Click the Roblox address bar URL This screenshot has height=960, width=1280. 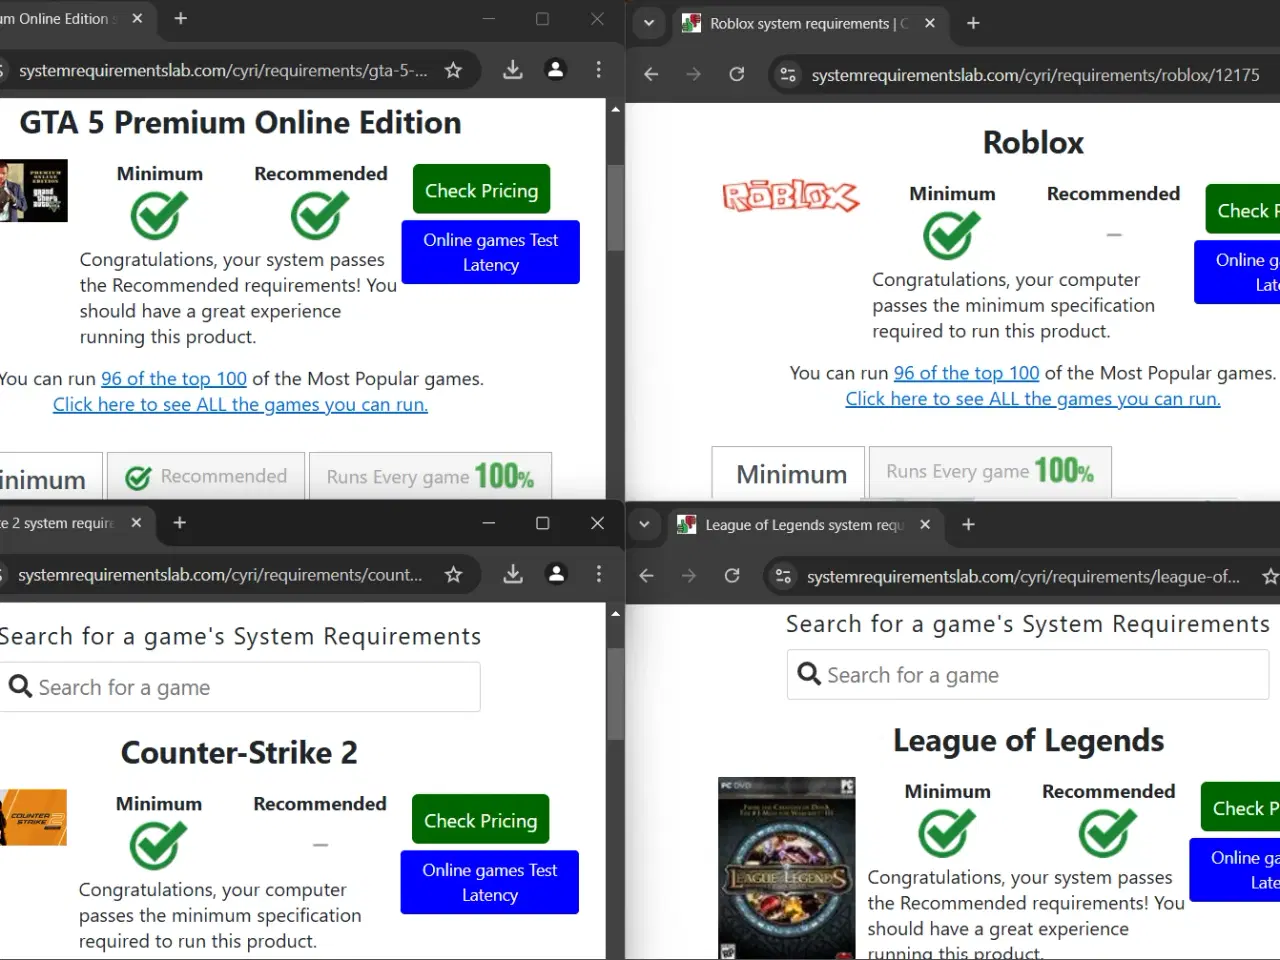tap(1035, 75)
